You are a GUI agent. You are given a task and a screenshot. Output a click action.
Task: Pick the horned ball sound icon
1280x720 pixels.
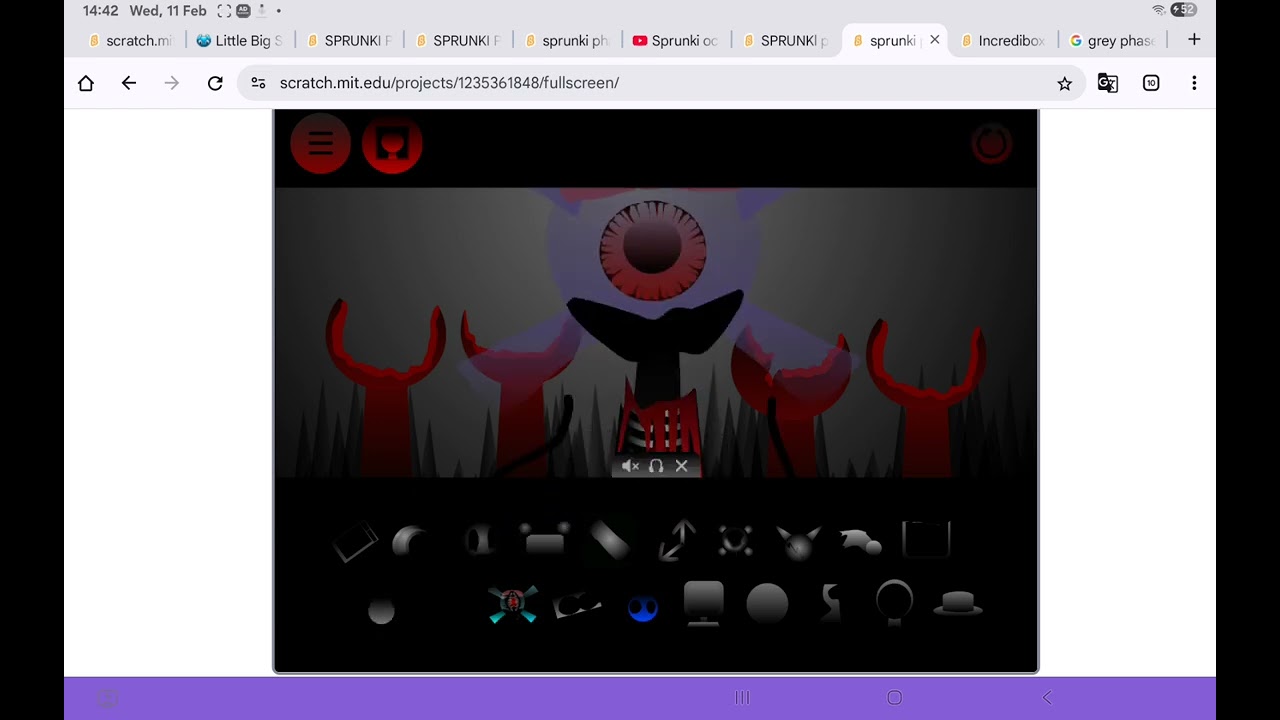(799, 543)
